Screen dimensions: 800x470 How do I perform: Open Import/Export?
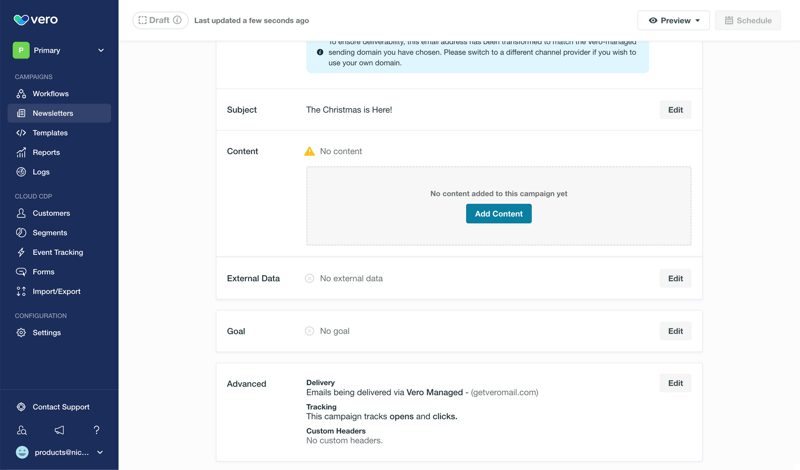59,291
